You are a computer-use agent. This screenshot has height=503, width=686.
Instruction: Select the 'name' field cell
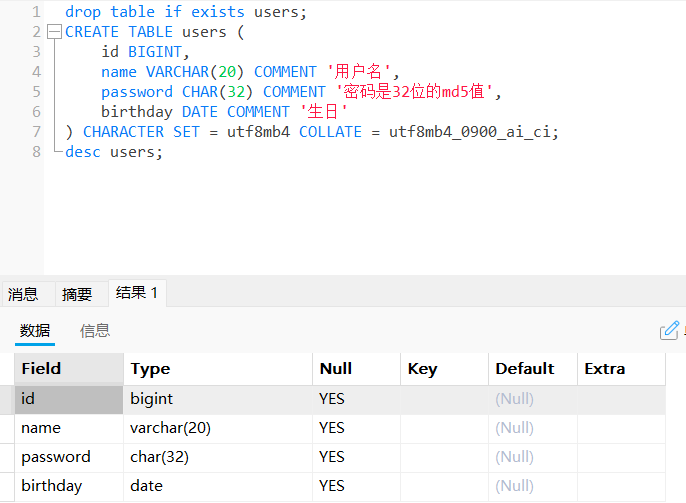click(x=69, y=428)
